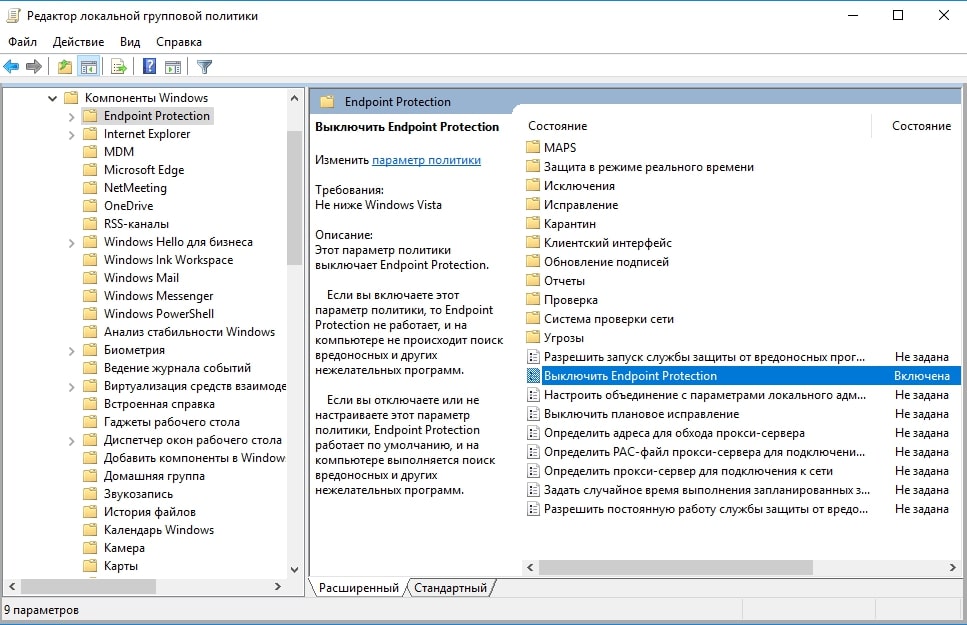Viewport: 967px width, 625px height.
Task: Toggle the Show/Hide action pane icon
Action: tap(173, 67)
